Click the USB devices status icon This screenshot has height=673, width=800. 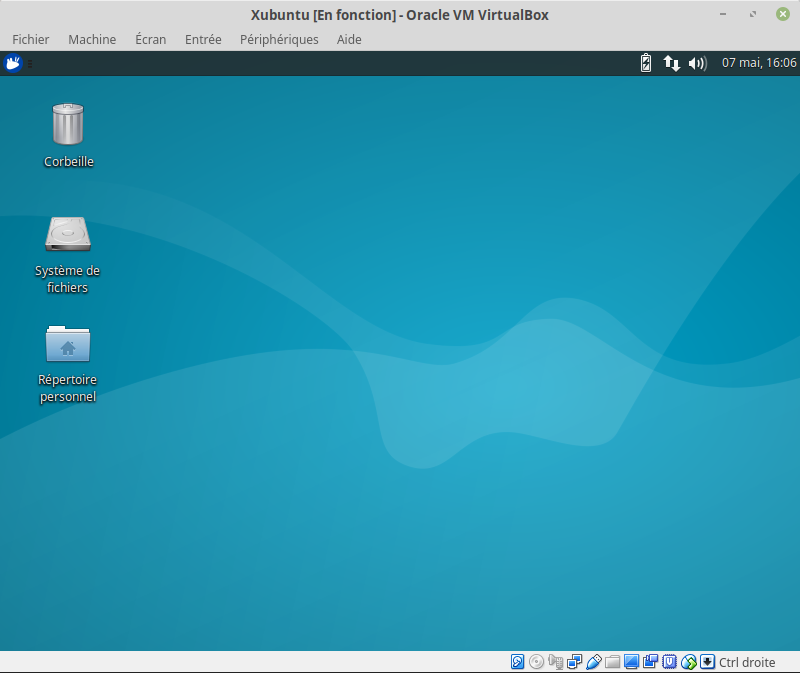click(x=594, y=662)
